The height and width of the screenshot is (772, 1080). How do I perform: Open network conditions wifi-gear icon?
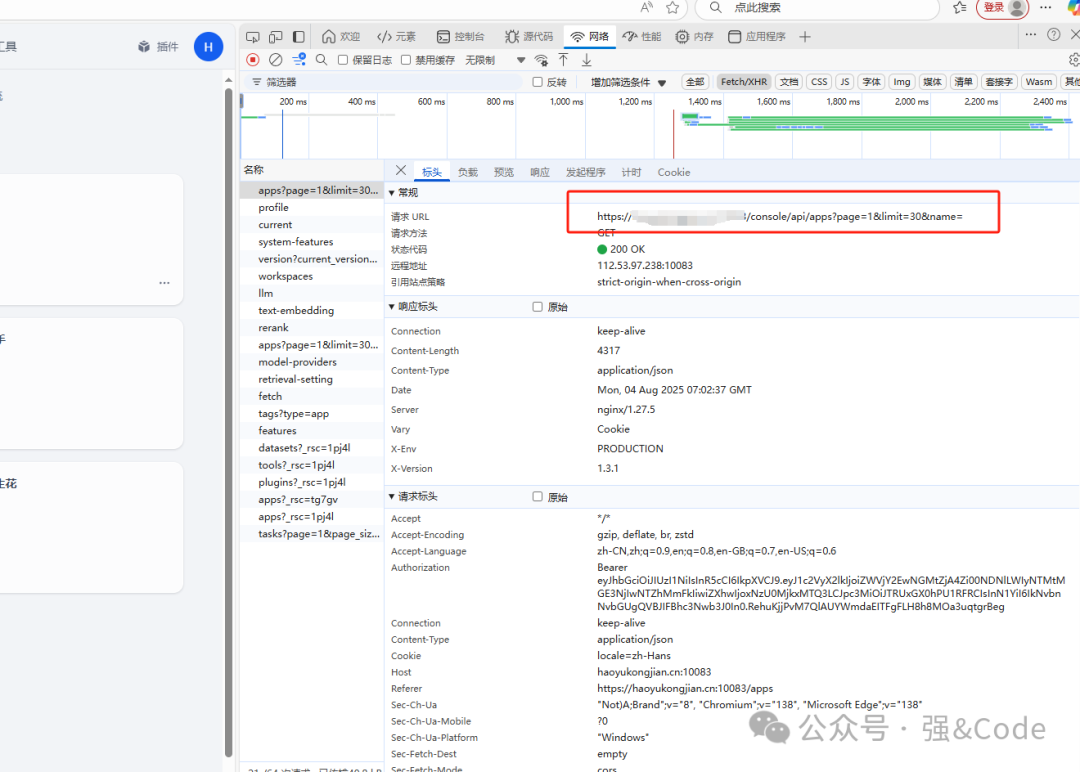pyautogui.click(x=541, y=60)
